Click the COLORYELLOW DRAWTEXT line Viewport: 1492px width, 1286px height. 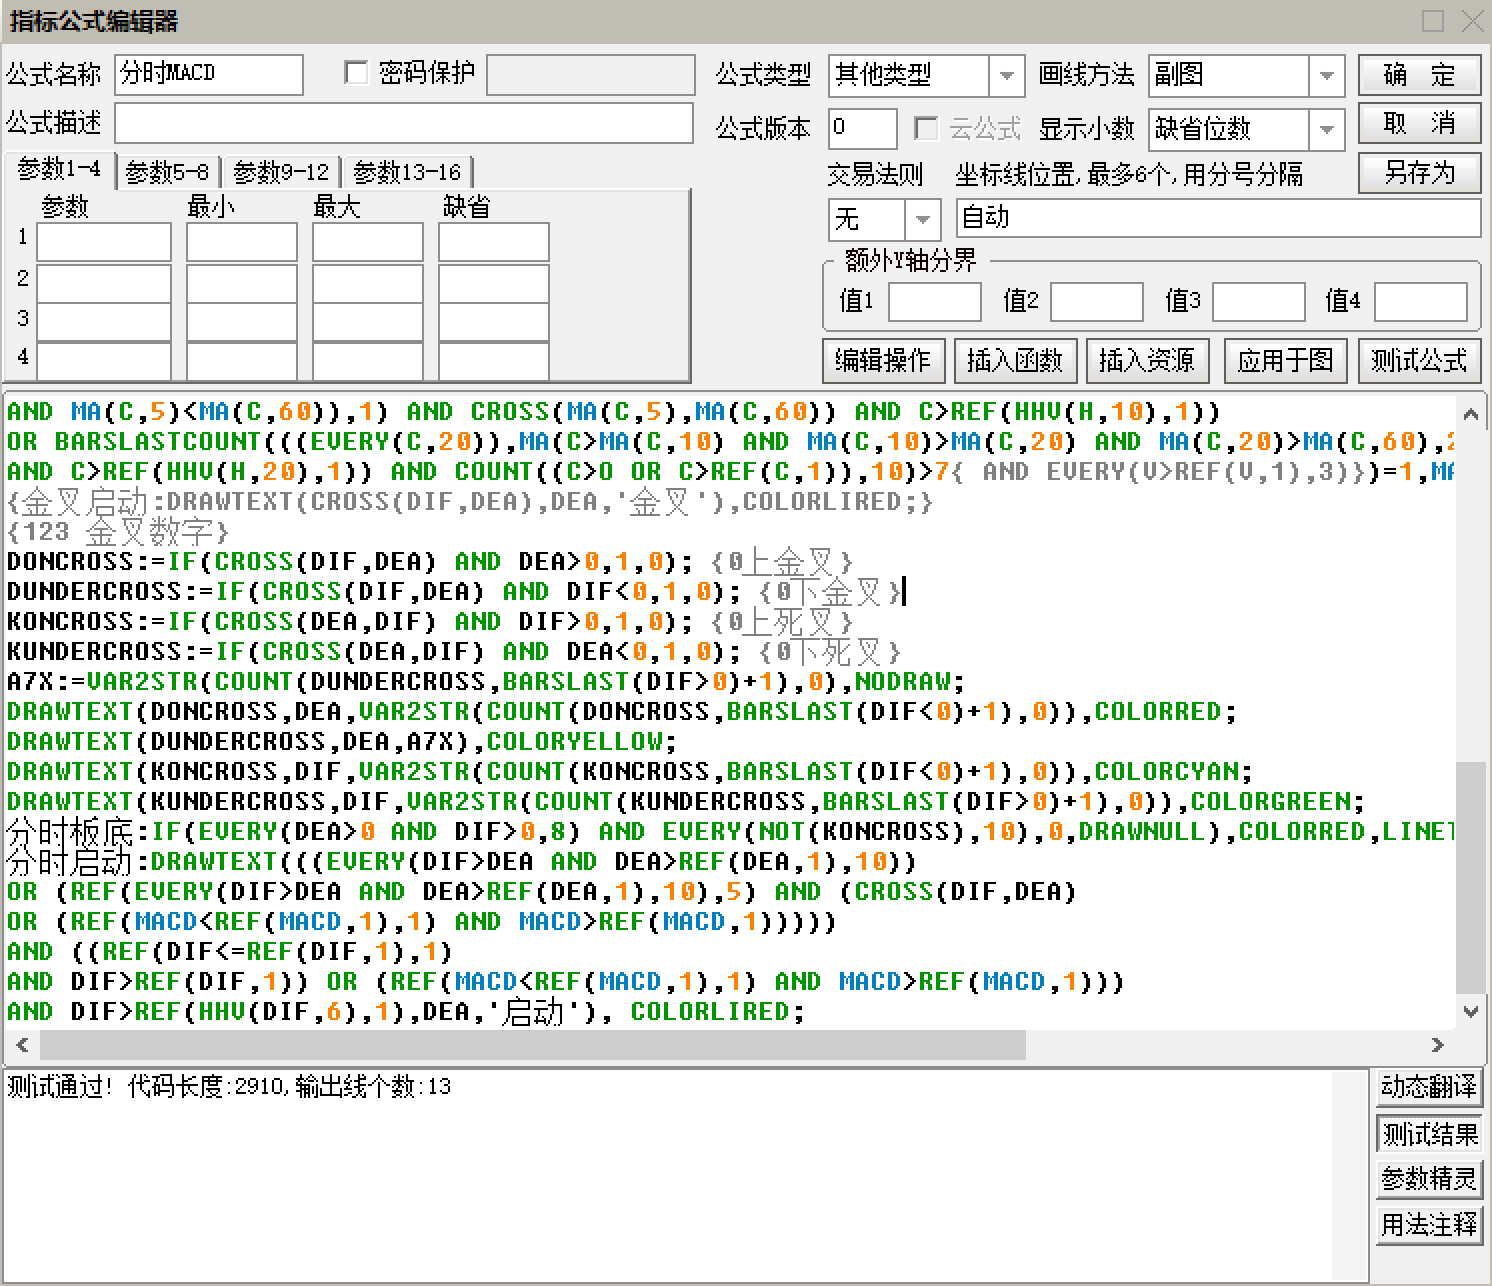pyautogui.click(x=342, y=742)
